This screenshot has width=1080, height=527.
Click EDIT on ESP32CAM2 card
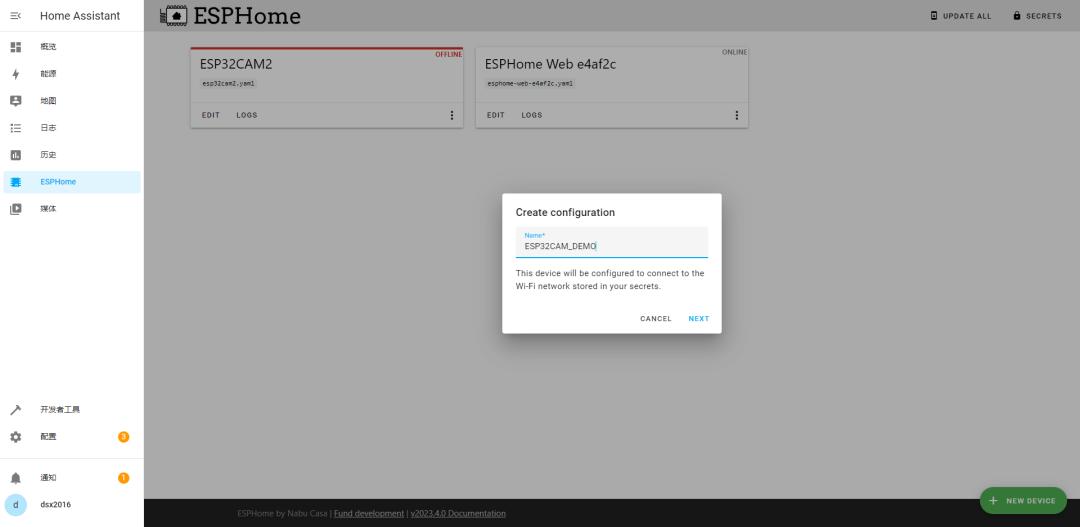(211, 115)
